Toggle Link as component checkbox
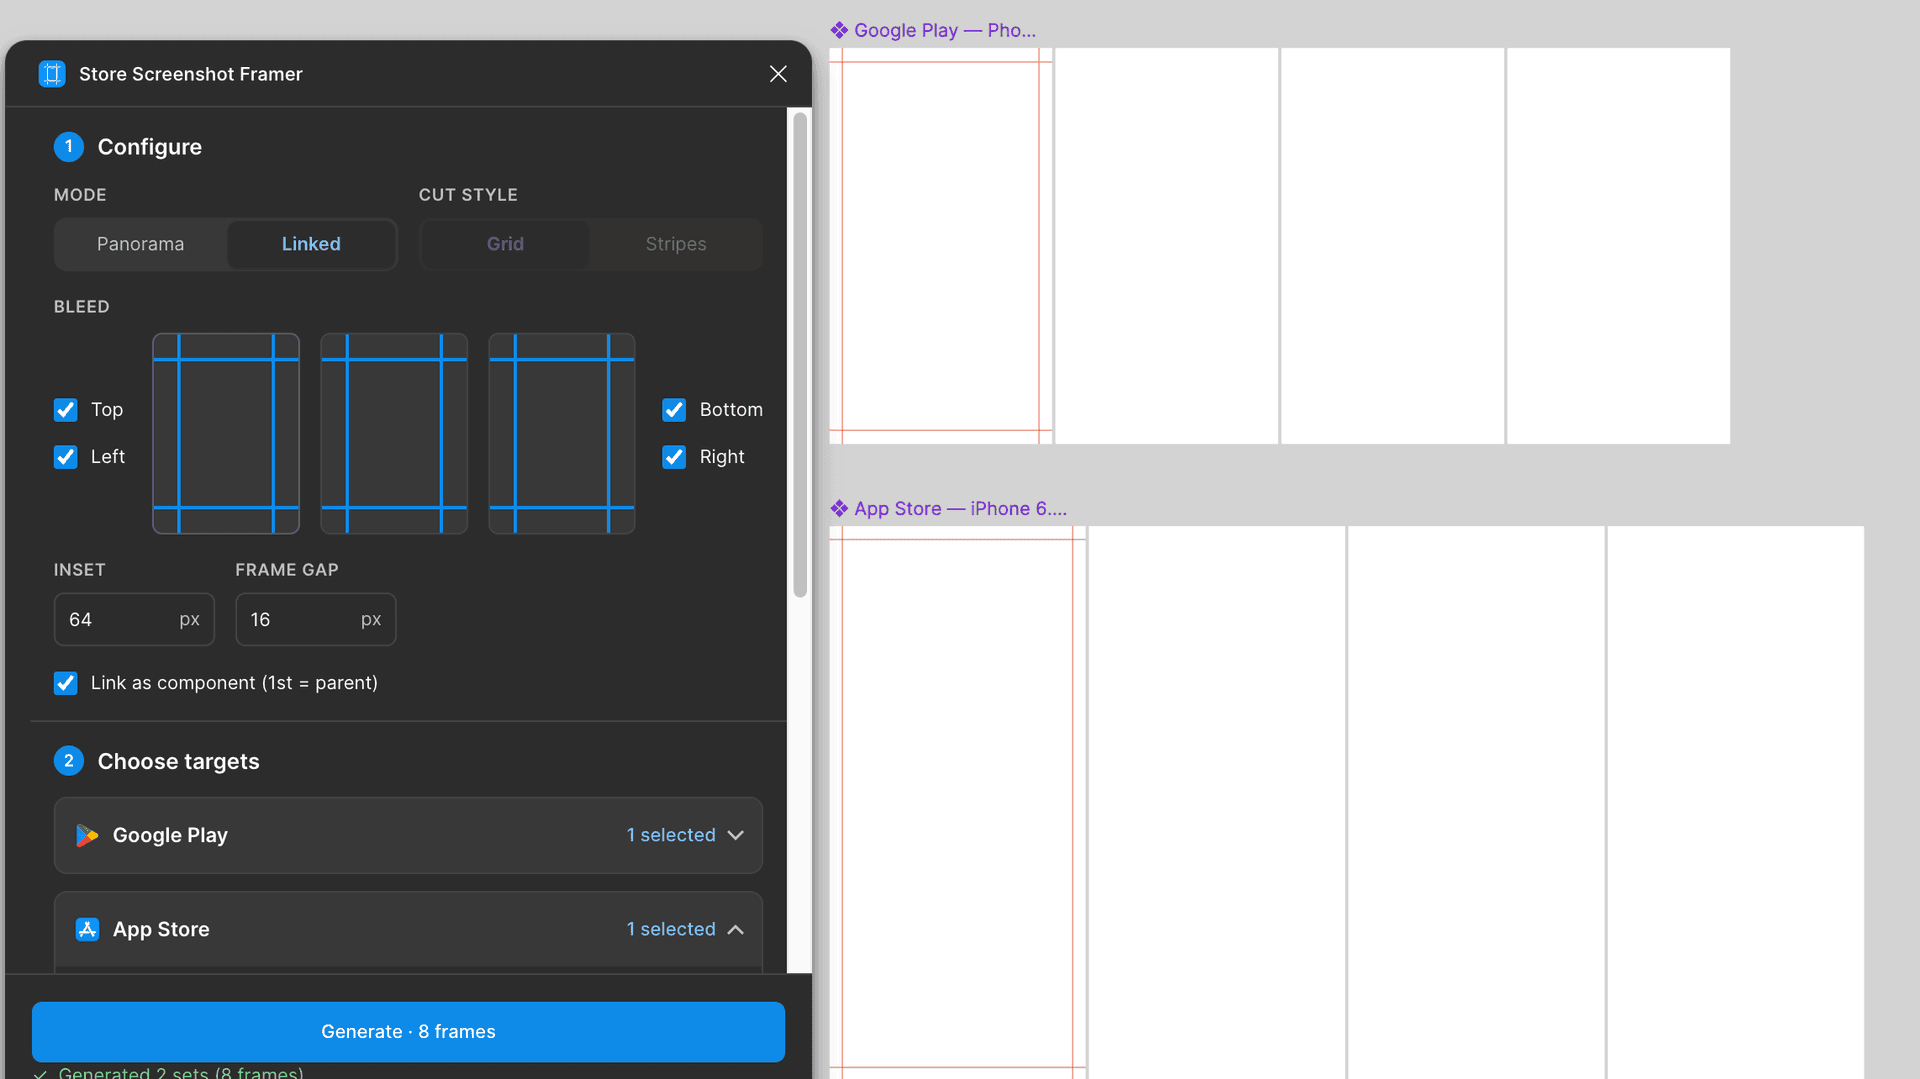This screenshot has height=1079, width=1920. click(65, 683)
